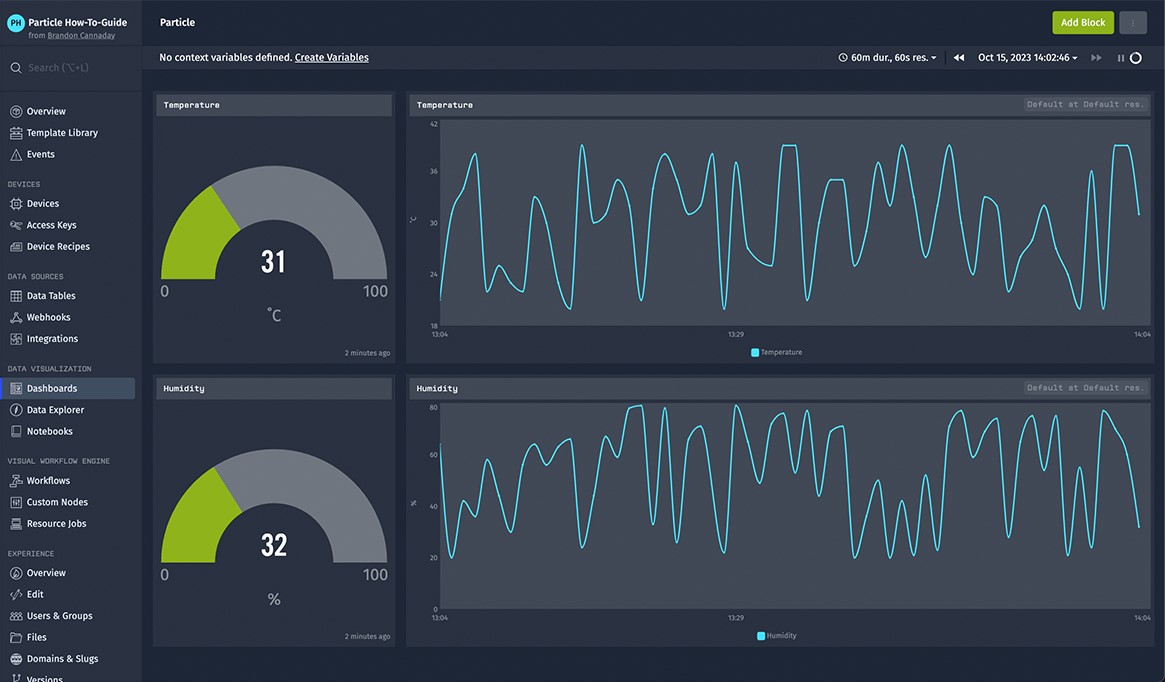1165x682 pixels.
Task: Click Temperature gauge '2 minutes ago' timestamp
Action: point(367,353)
